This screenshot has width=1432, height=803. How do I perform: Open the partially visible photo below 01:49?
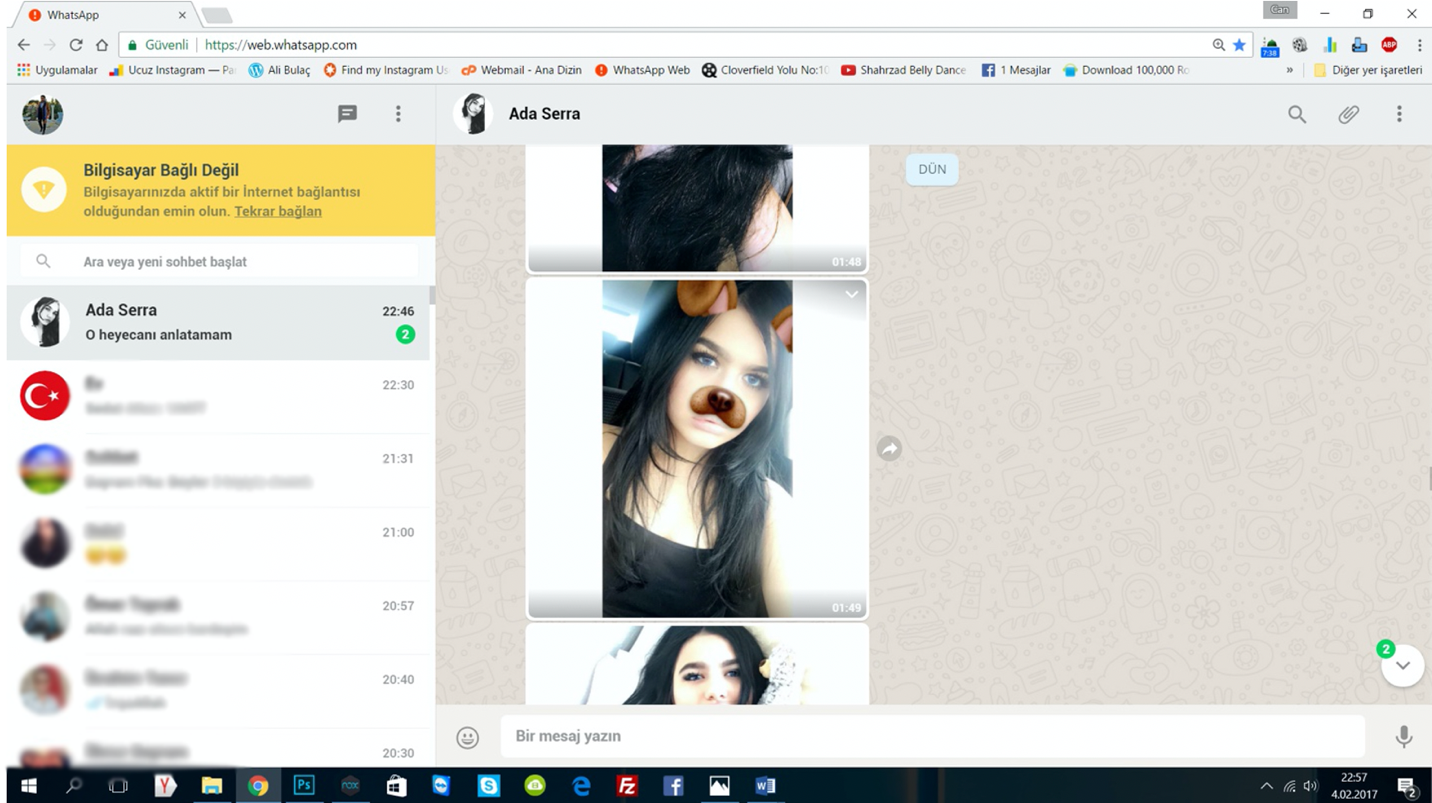[x=697, y=664]
